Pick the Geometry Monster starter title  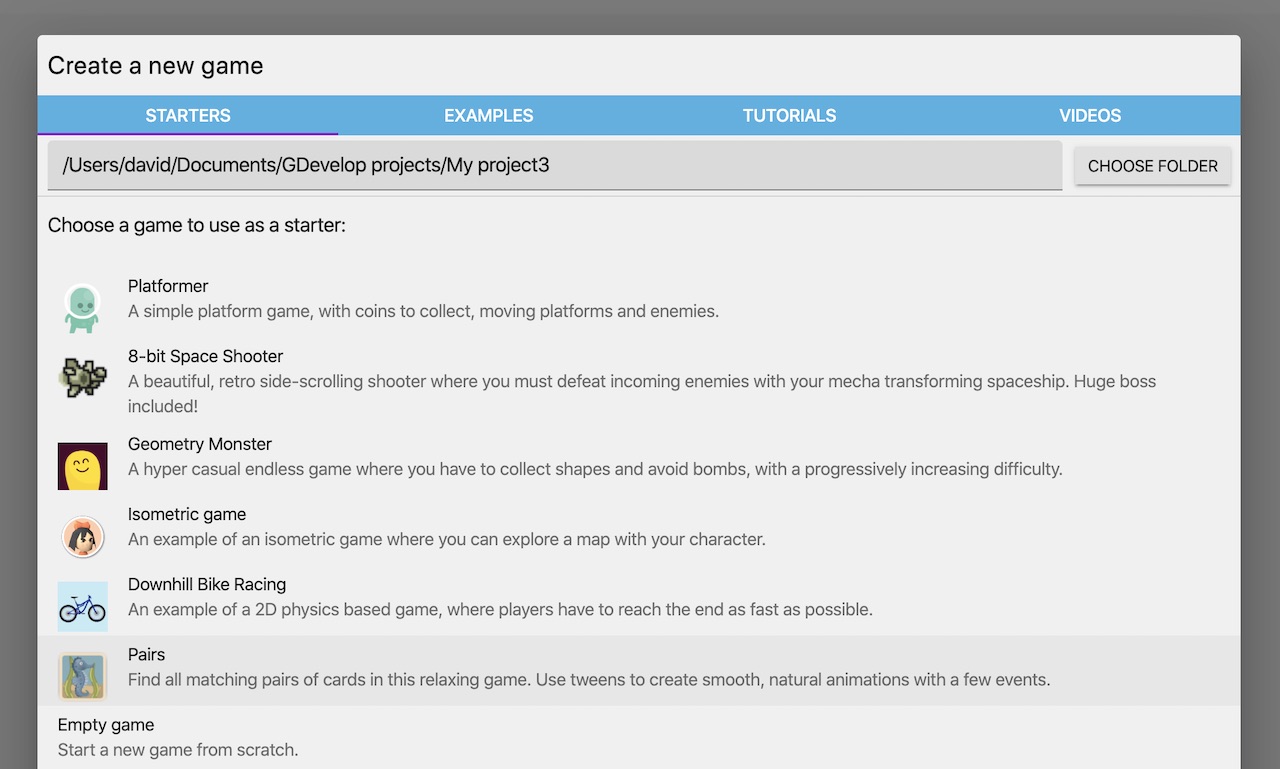[200, 444]
